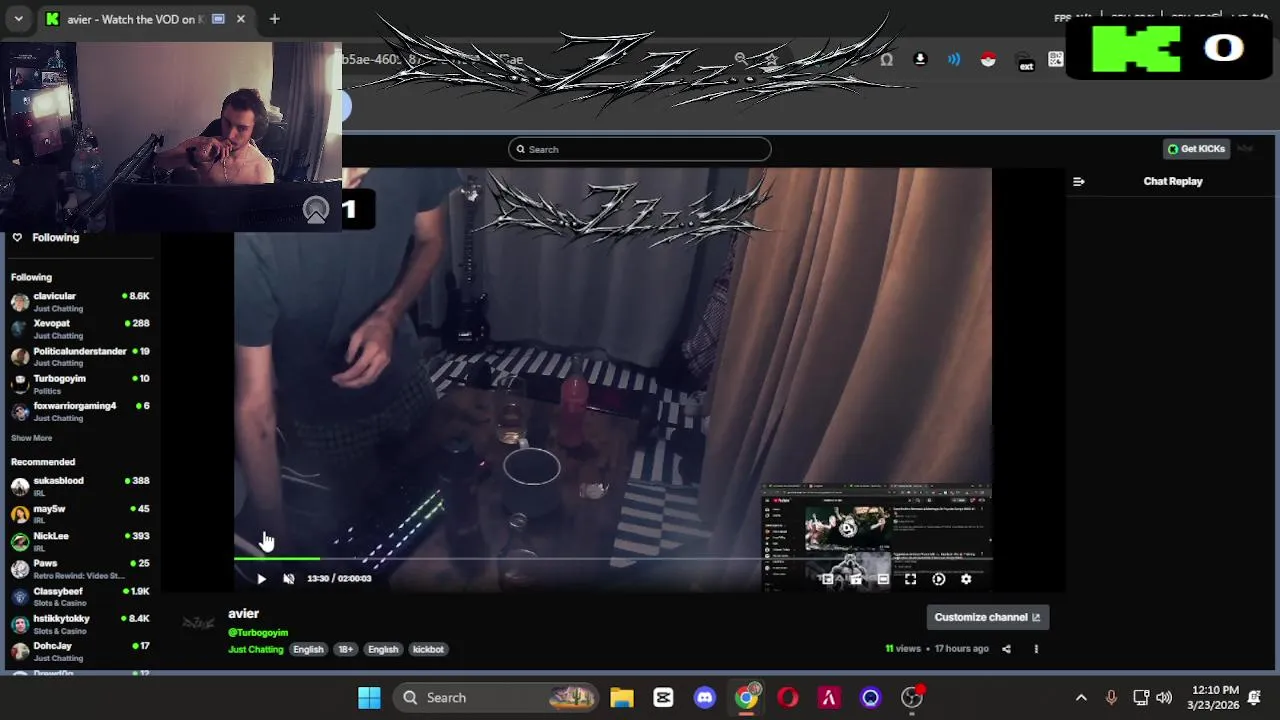Image resolution: width=1280 pixels, height=720 pixels.
Task: Toggle picture-in-picture mini player icon
Action: pos(828,578)
